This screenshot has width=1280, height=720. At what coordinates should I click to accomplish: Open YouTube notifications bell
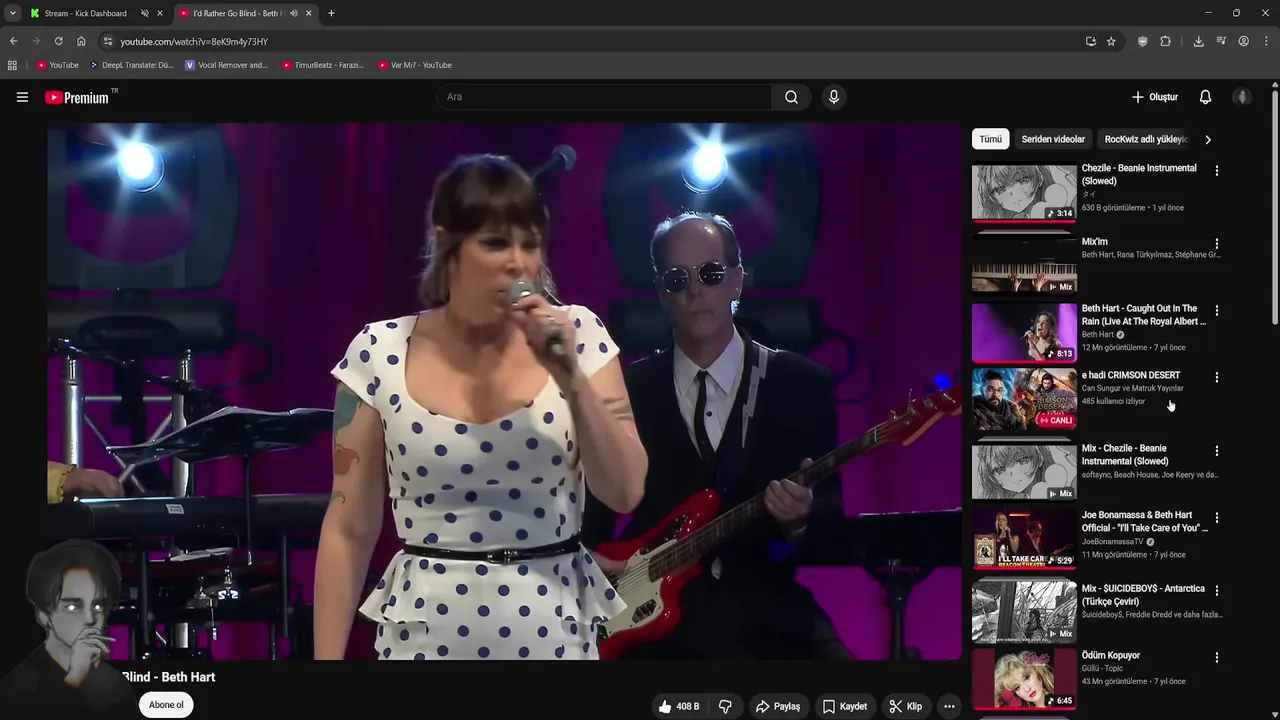[1205, 97]
